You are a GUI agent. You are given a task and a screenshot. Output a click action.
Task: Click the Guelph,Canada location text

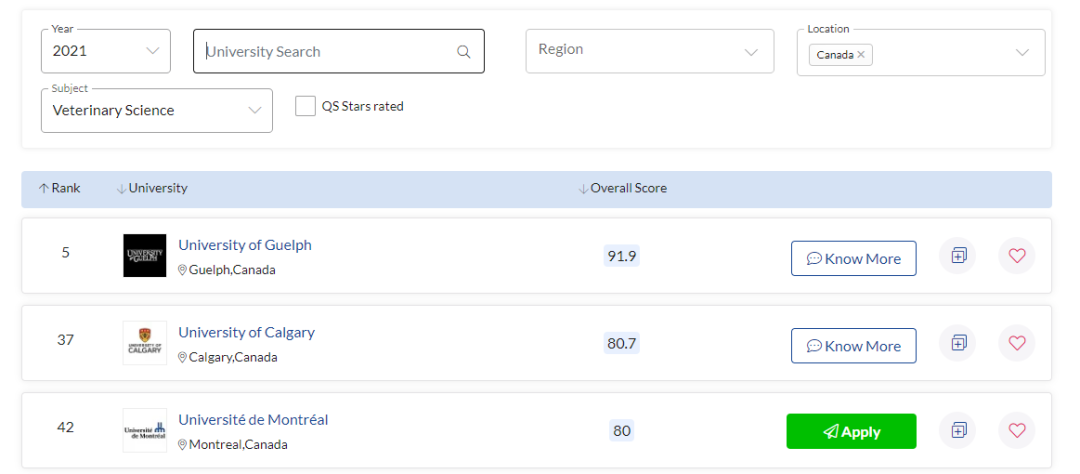[x=227, y=270]
